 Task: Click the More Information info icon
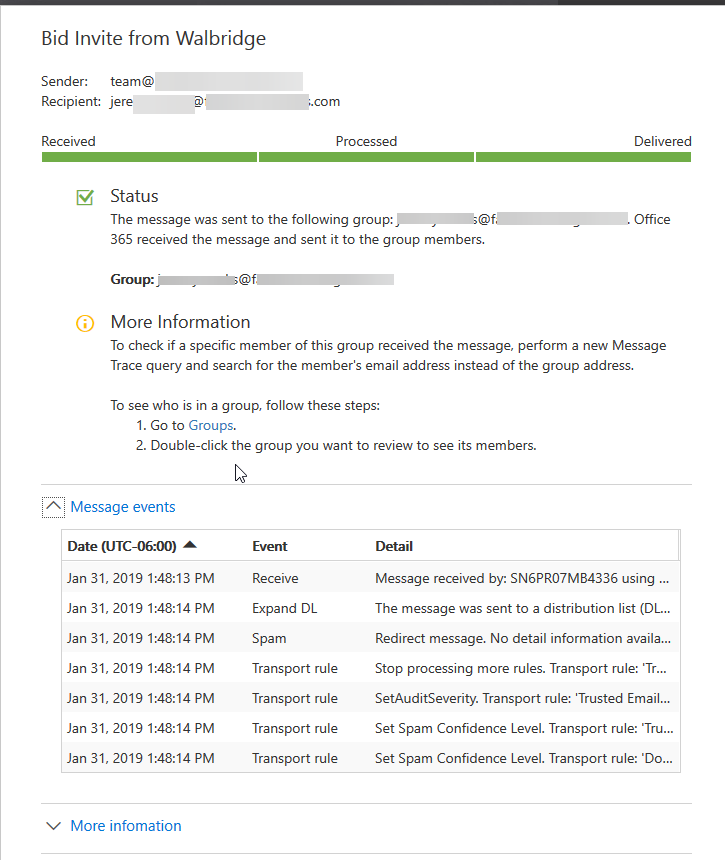(85, 323)
